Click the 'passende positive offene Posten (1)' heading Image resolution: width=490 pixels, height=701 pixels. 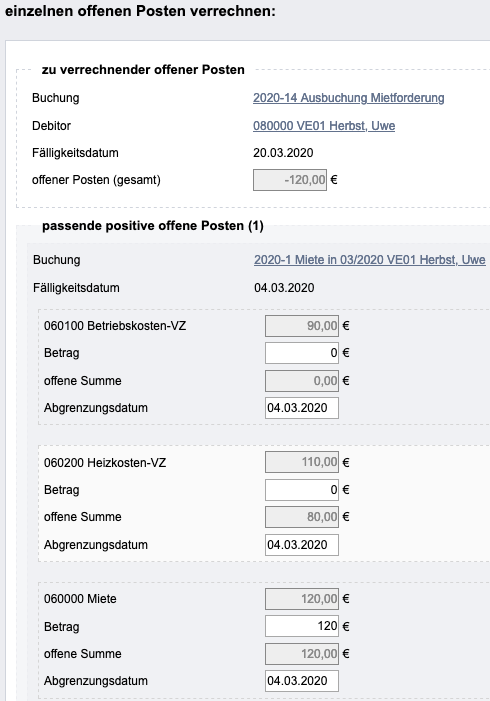152,226
